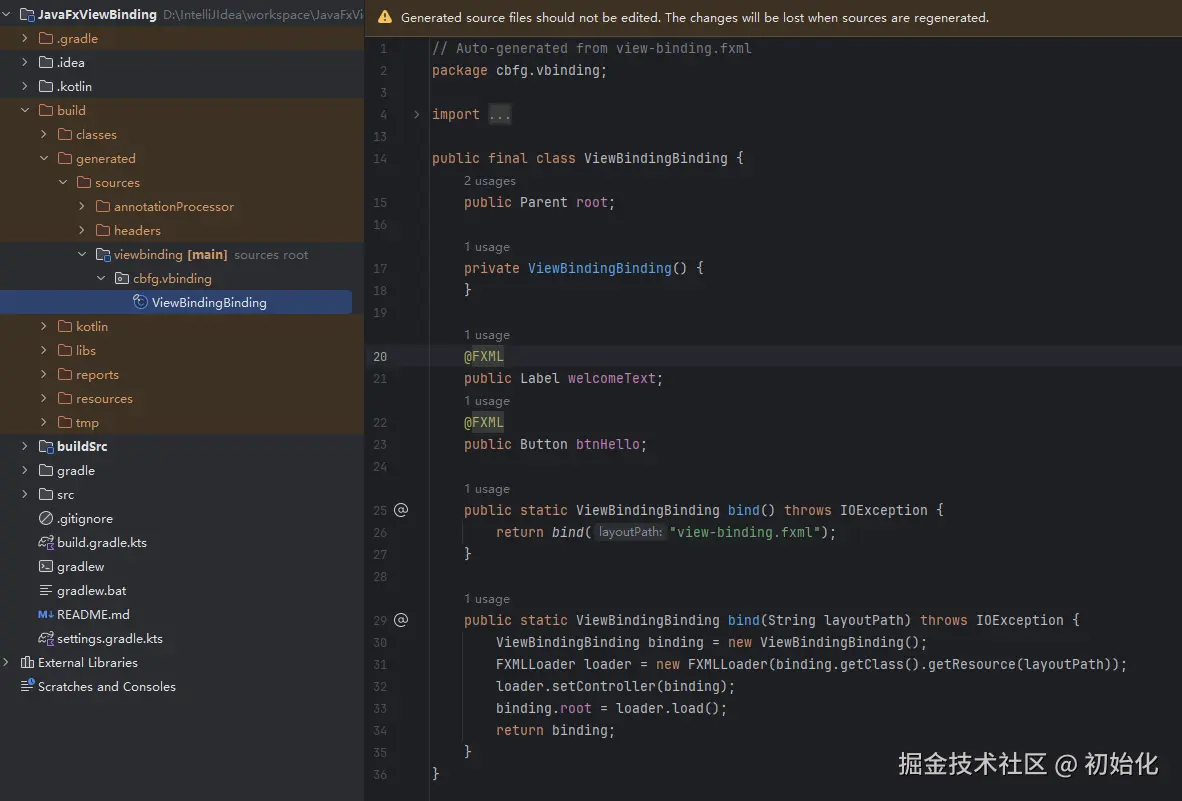Expand External Libraries node
Viewport: 1182px width, 801px height.
pyautogui.click(x=7, y=663)
